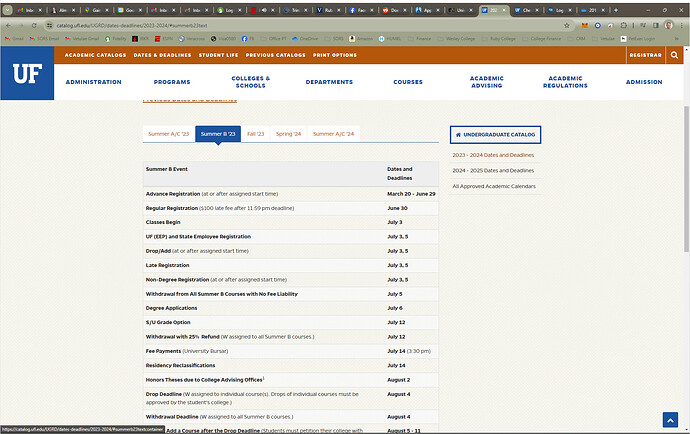Click the 'March 20 - June 29' date cell

click(411, 194)
